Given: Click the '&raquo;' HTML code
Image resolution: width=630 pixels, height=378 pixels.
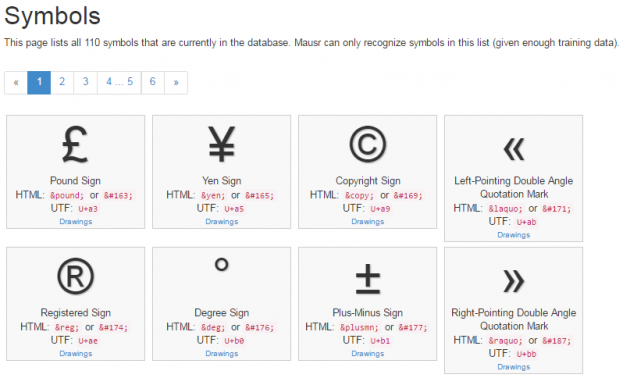Looking at the screenshot, I should pyautogui.click(x=505, y=341).
